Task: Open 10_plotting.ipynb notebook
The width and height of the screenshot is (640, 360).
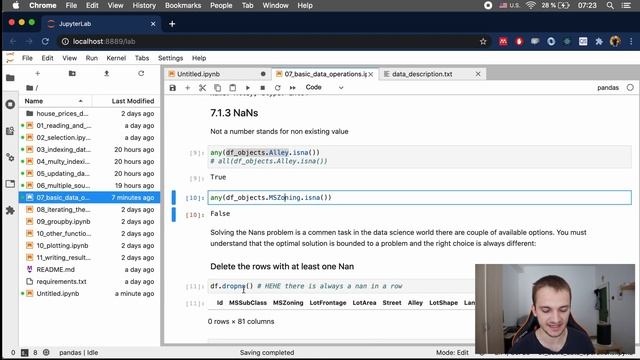Action: point(89,246)
